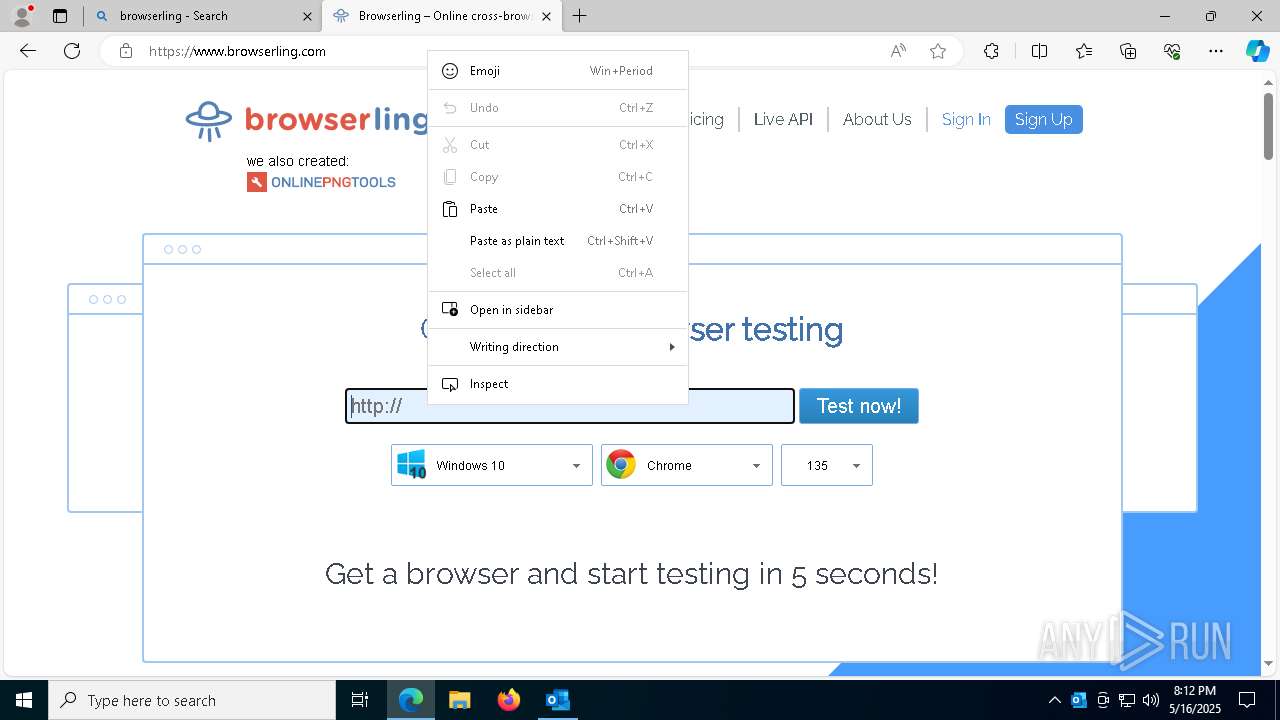Open the Chrome browser dropdown

686,465
